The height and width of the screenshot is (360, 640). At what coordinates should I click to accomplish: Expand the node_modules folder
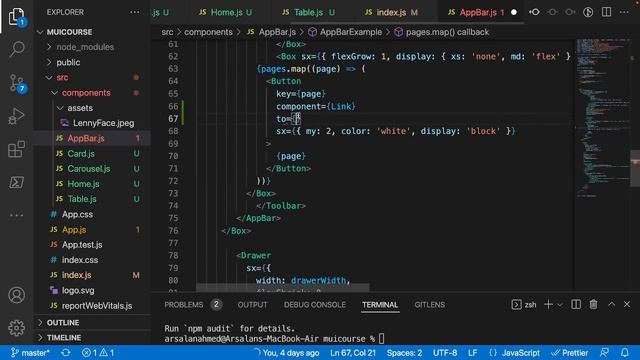click(85, 47)
